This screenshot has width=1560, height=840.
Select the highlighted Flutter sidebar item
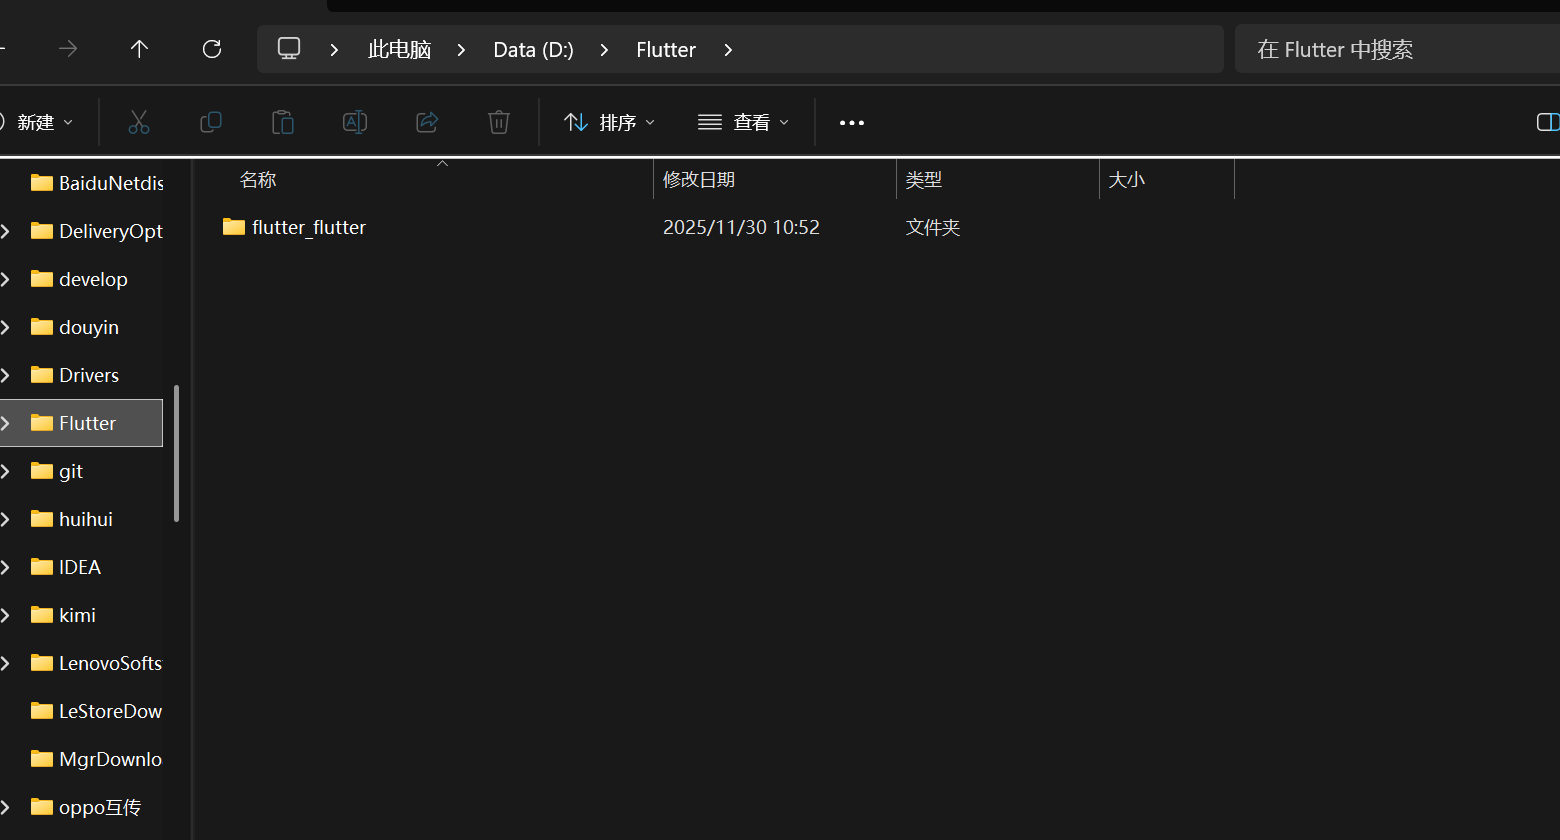coord(81,423)
